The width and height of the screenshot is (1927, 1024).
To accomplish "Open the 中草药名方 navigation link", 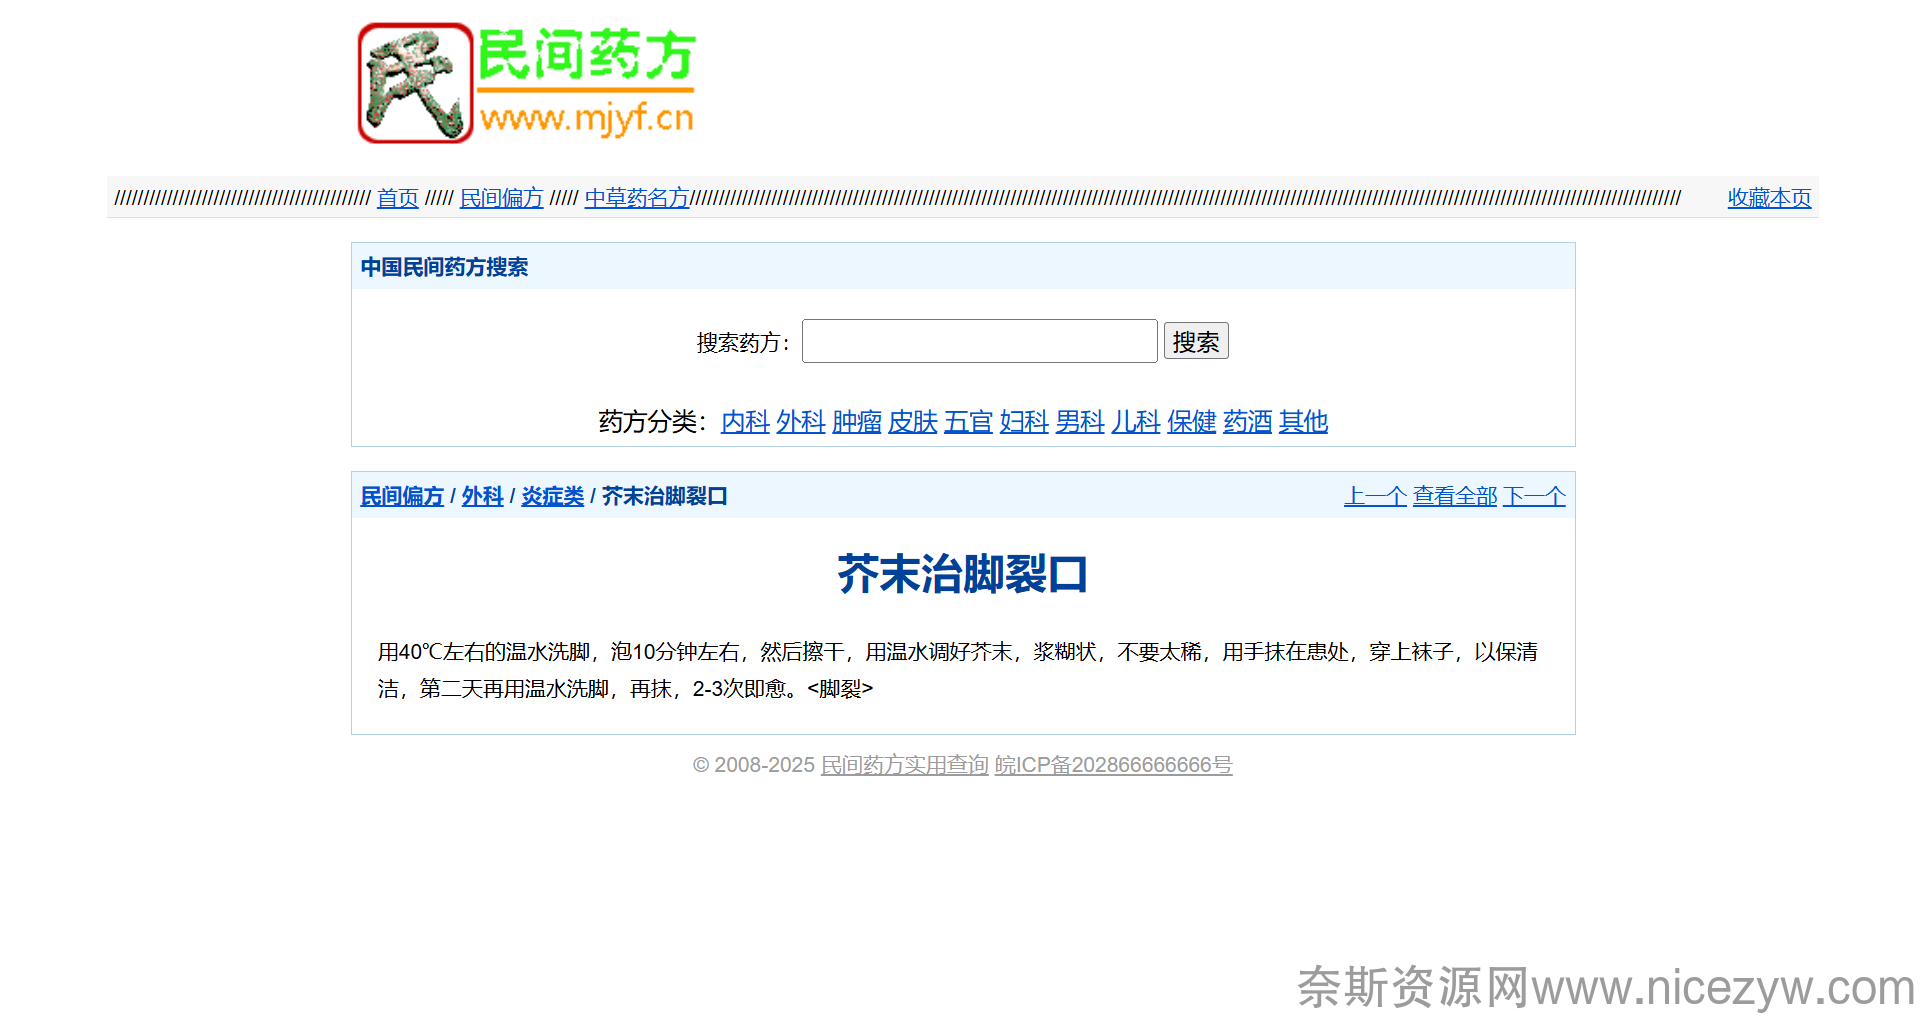I will click(637, 198).
